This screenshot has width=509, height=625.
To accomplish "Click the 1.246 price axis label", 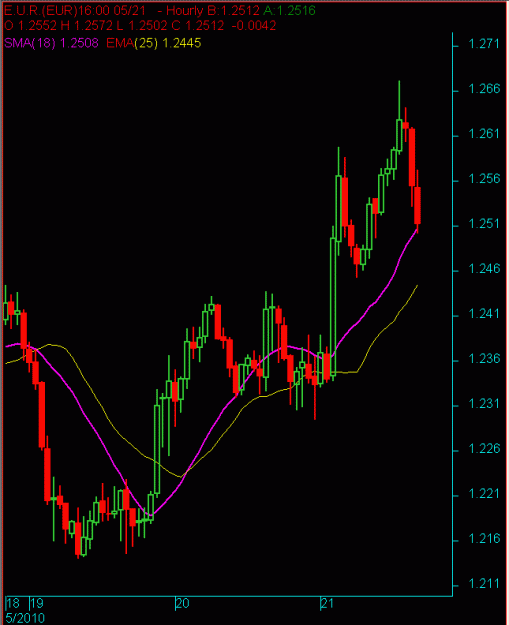I will pyautogui.click(x=484, y=269).
